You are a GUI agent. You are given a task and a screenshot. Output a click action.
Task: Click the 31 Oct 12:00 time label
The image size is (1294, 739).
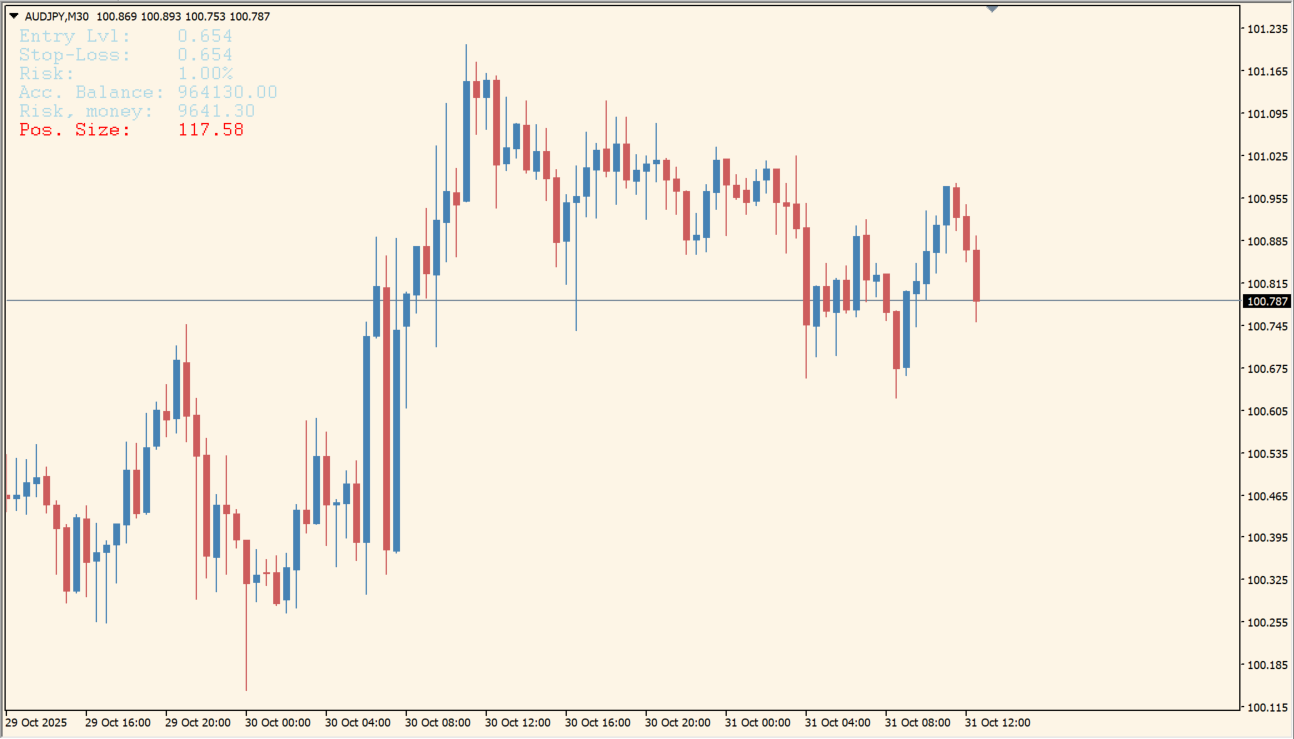coord(997,722)
